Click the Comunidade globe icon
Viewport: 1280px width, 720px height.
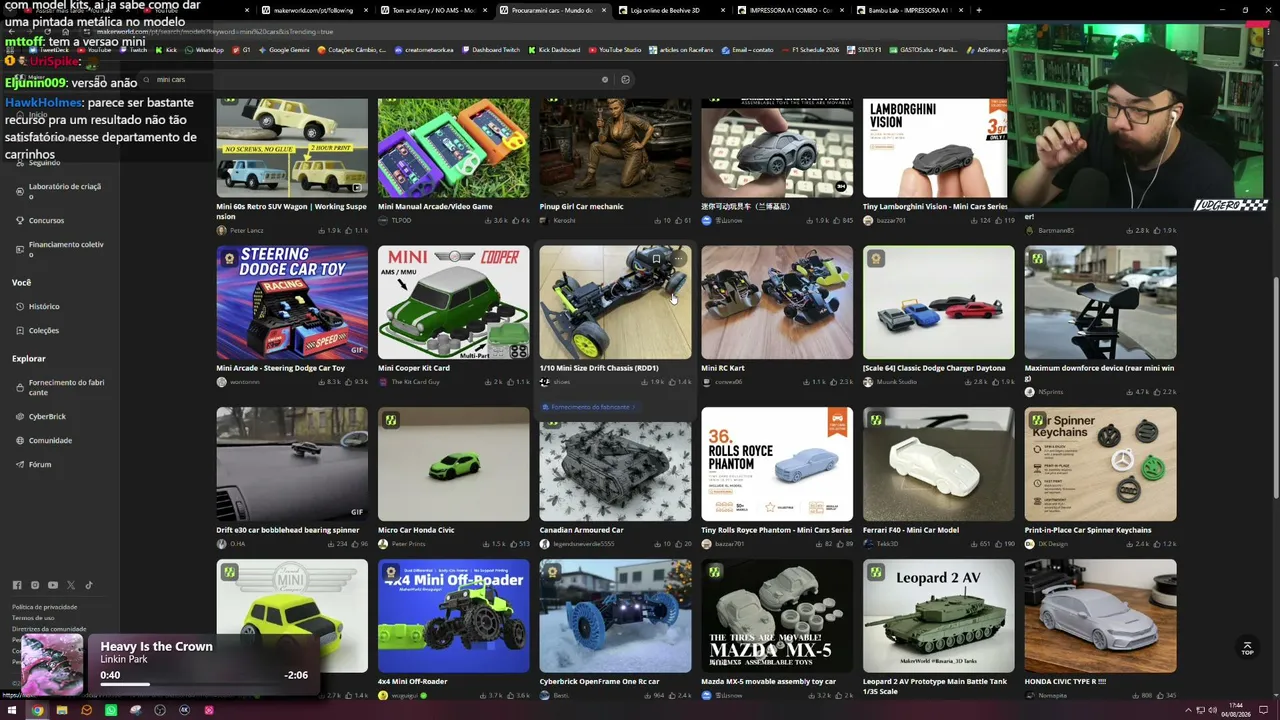point(19,440)
